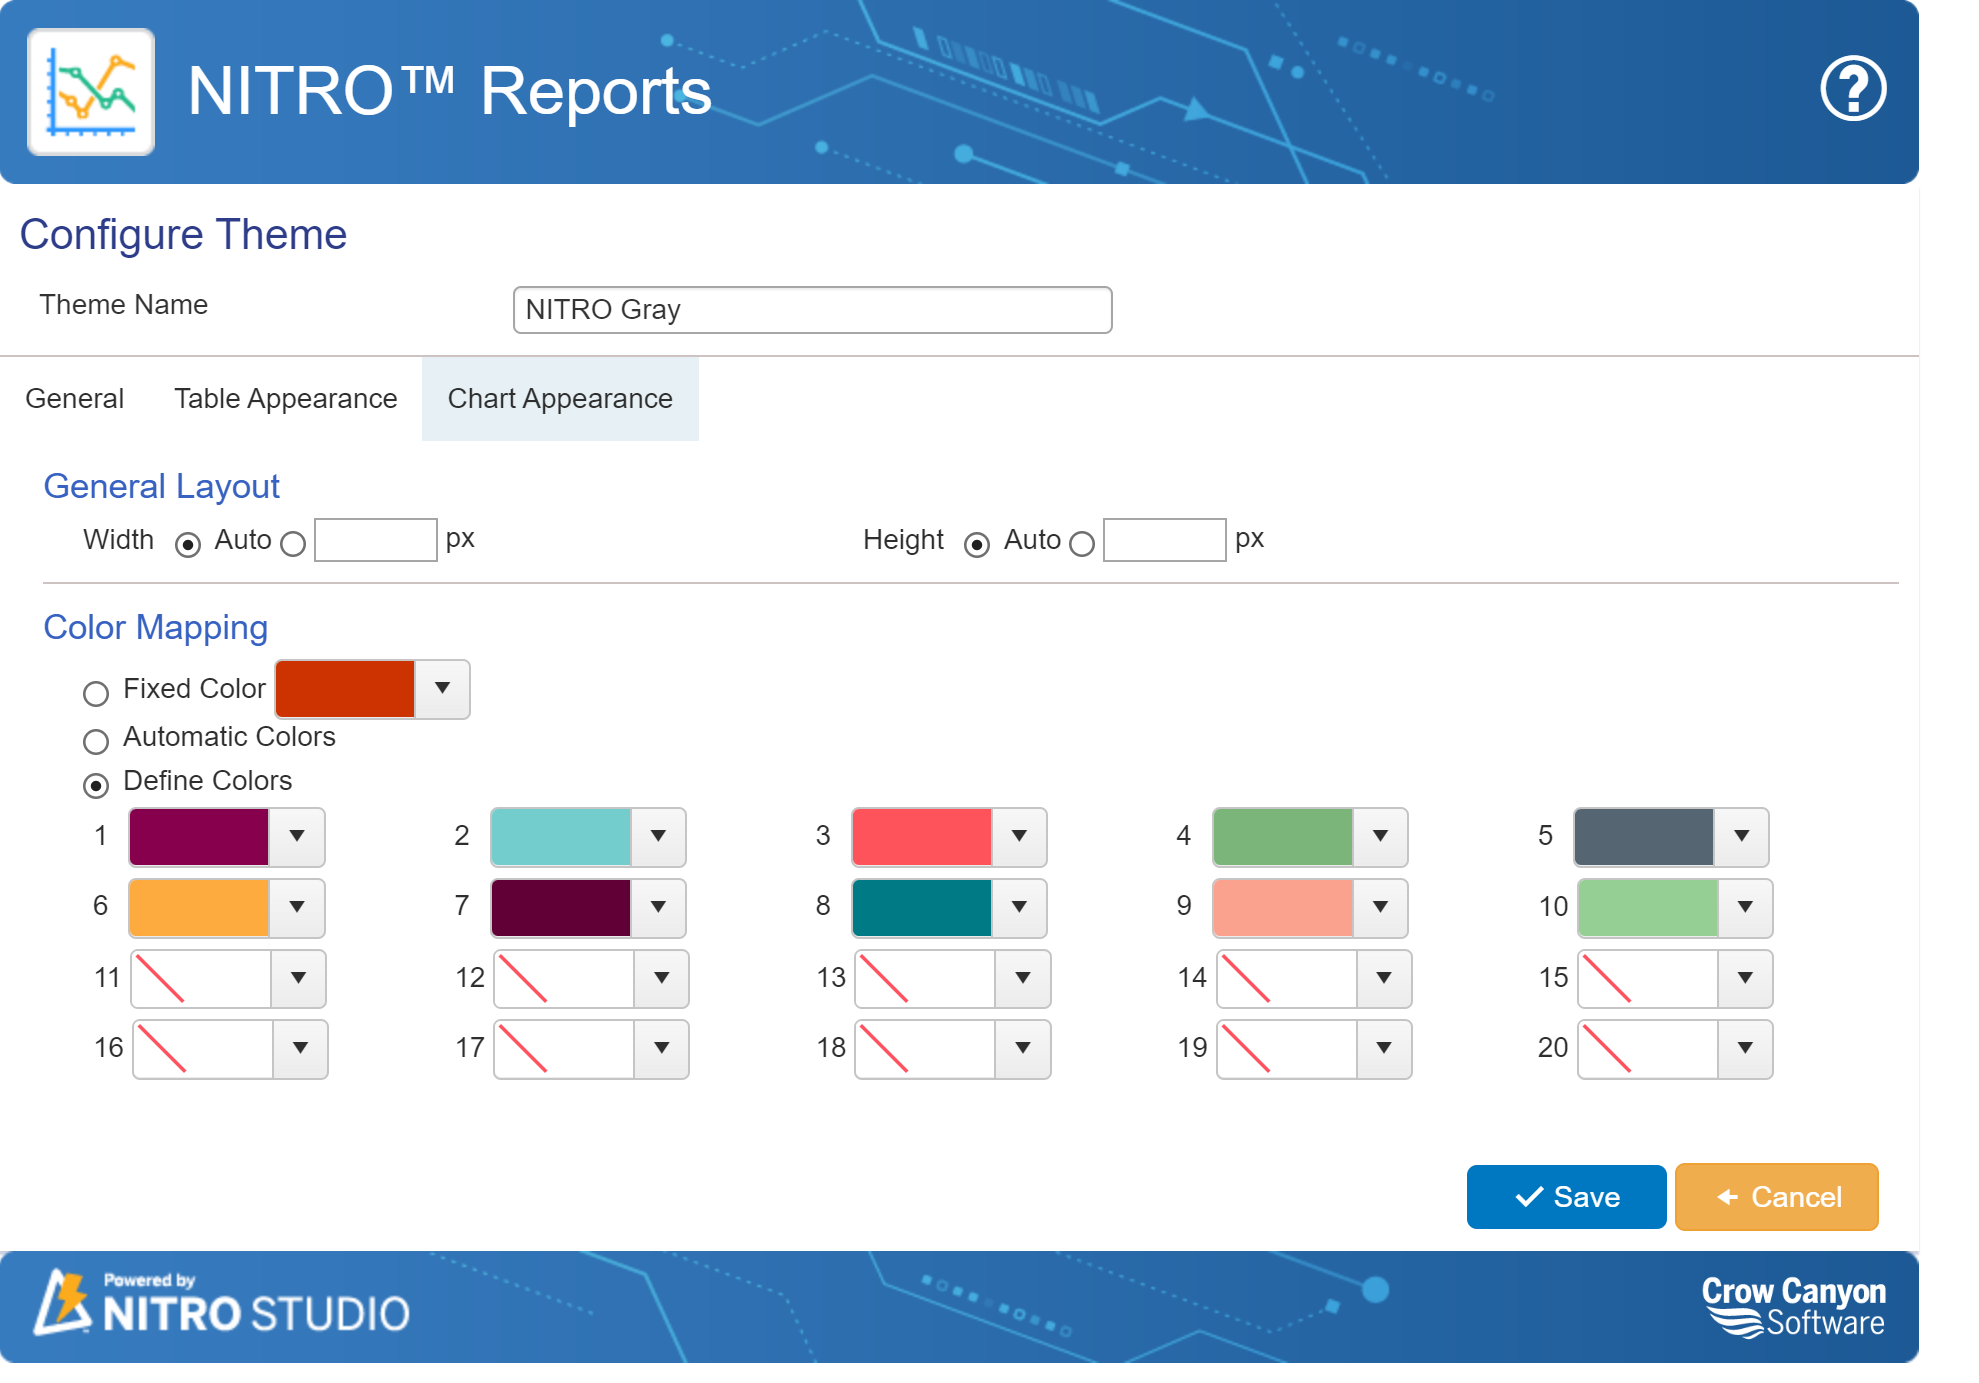This screenshot has height=1383, width=1979.
Task: Click the empty color 14 swatch
Action: tap(1287, 979)
